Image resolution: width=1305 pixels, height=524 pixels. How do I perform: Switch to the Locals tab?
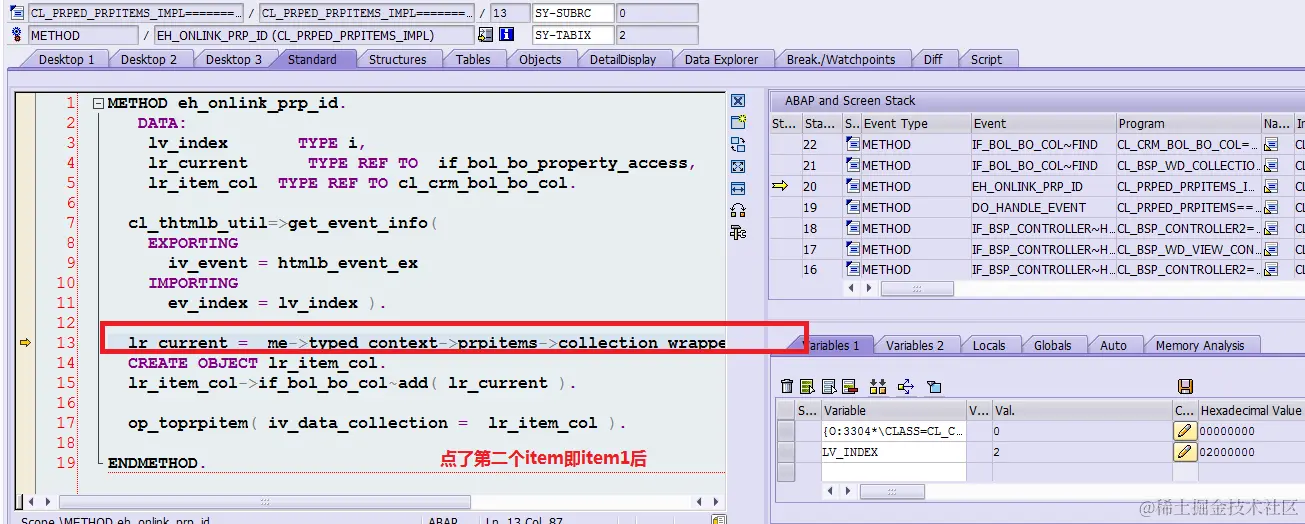(x=989, y=345)
